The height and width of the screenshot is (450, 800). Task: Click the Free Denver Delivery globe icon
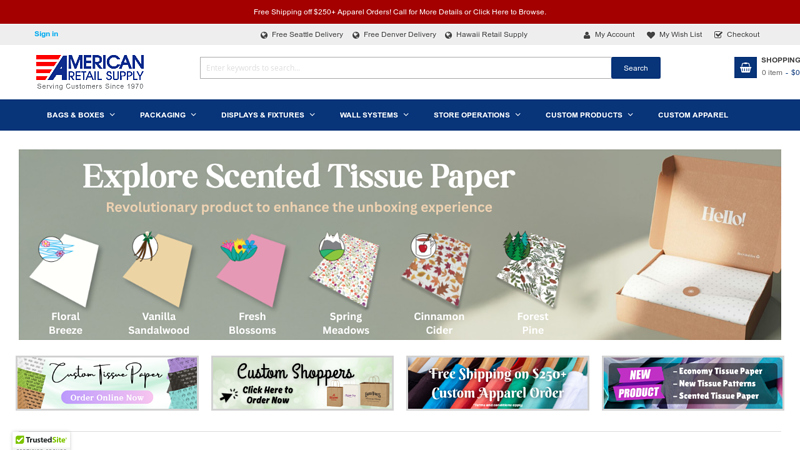[x=356, y=35]
